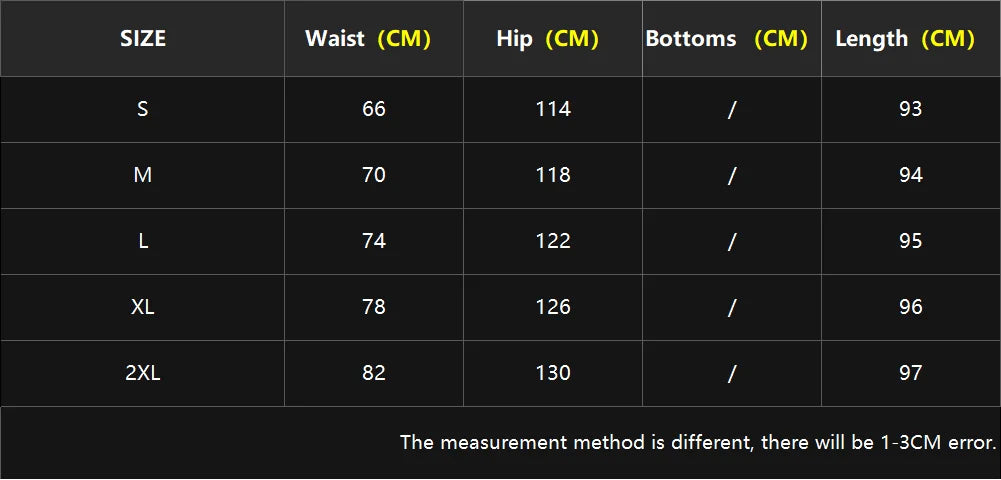Select length value 93 for S

click(x=911, y=109)
